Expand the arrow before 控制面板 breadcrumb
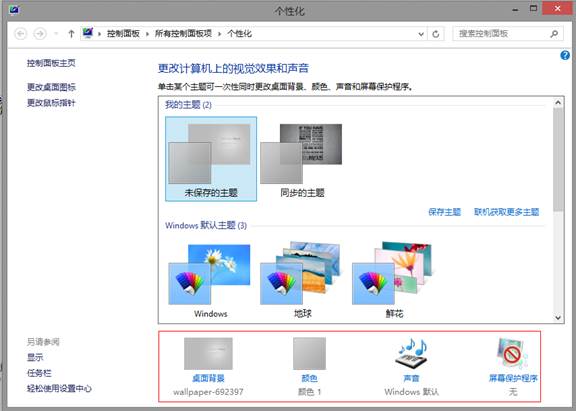The height and width of the screenshot is (411, 576). (x=100, y=34)
